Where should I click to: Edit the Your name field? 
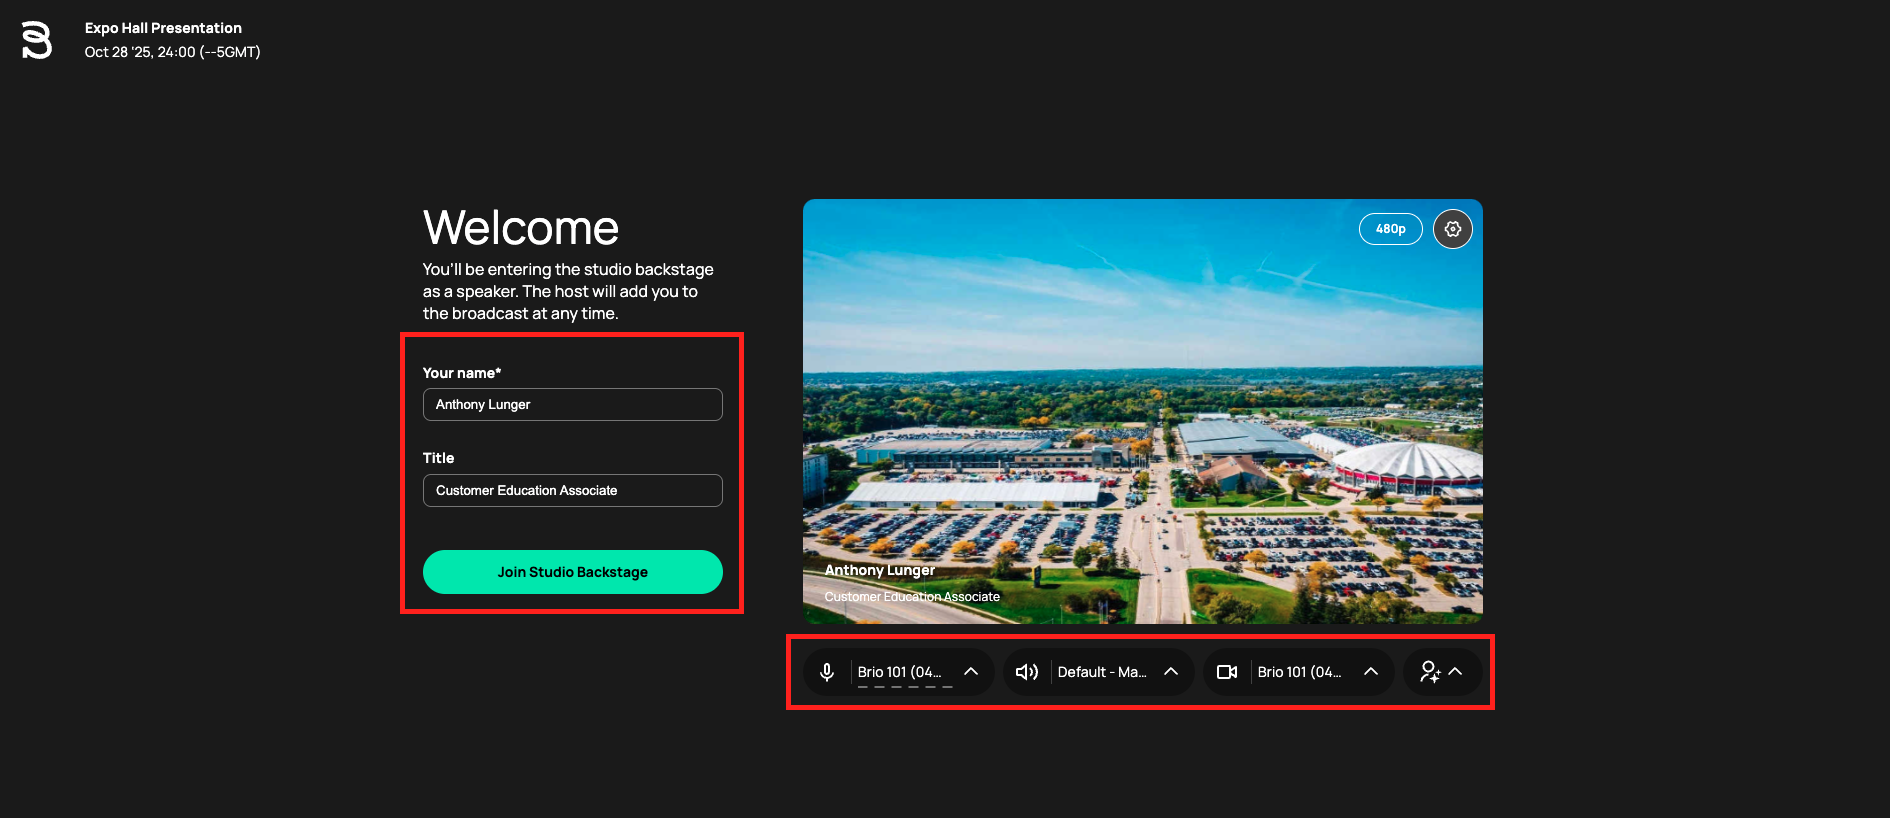click(573, 405)
